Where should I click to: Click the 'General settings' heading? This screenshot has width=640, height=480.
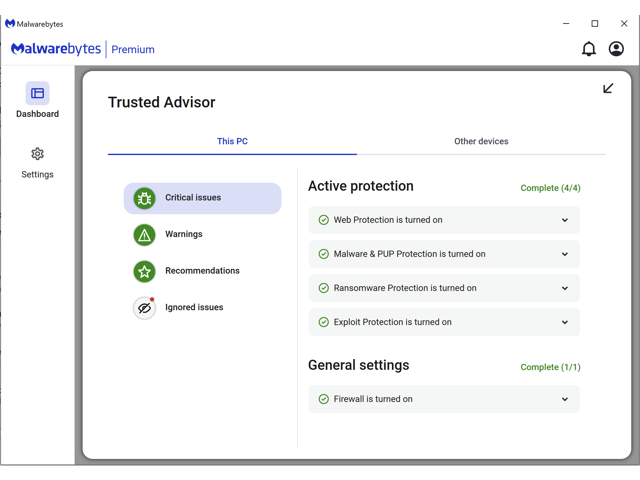point(359,365)
